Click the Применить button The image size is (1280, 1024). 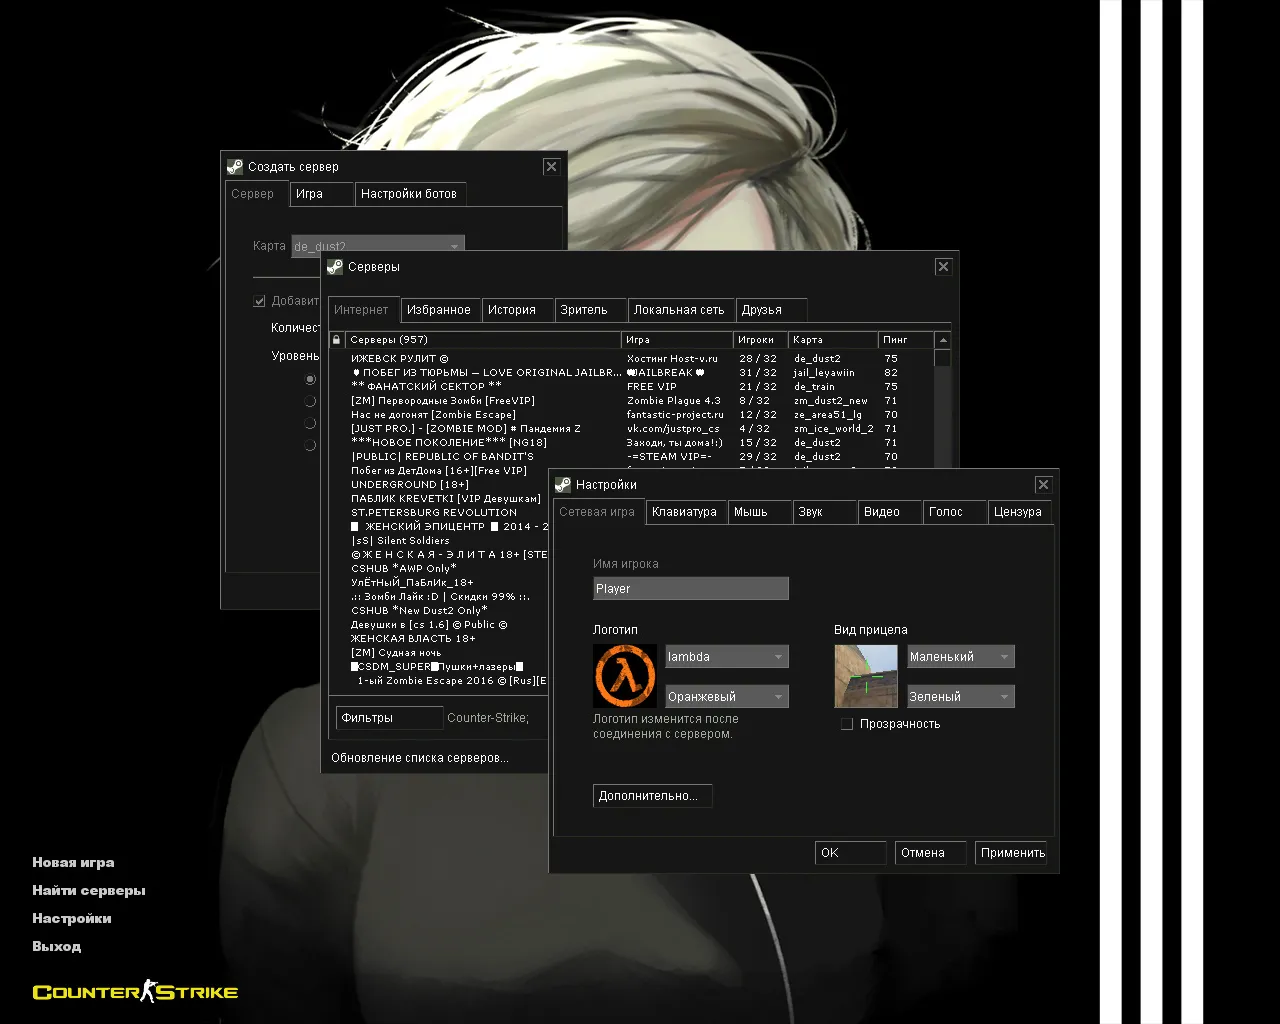click(1012, 853)
